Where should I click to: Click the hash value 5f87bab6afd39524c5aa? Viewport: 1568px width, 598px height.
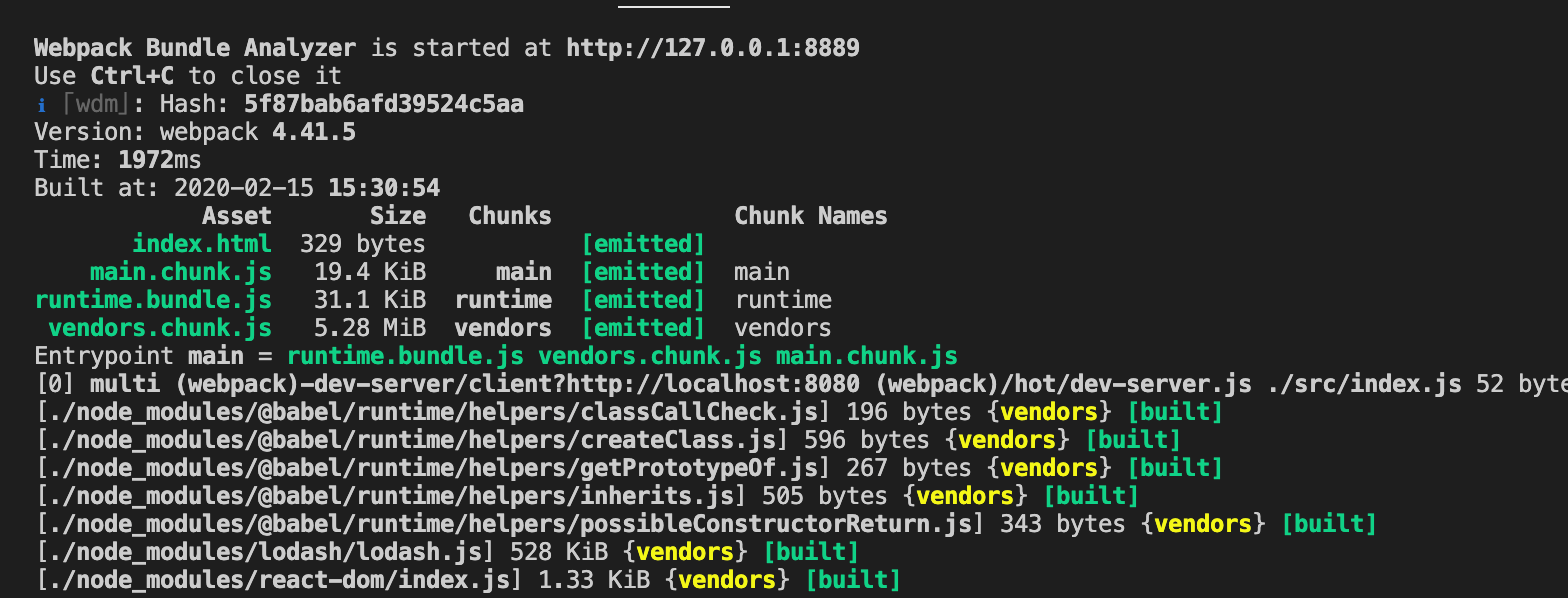[x=383, y=104]
